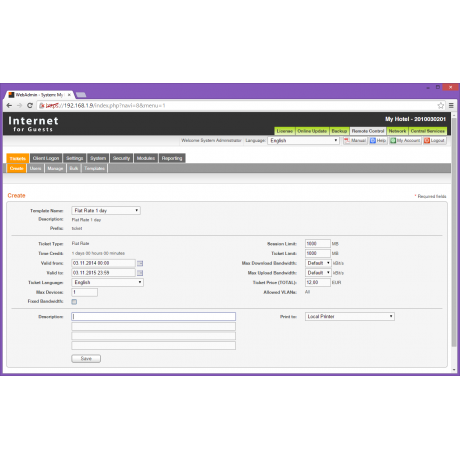Switch to the Reporting tab

172,158
